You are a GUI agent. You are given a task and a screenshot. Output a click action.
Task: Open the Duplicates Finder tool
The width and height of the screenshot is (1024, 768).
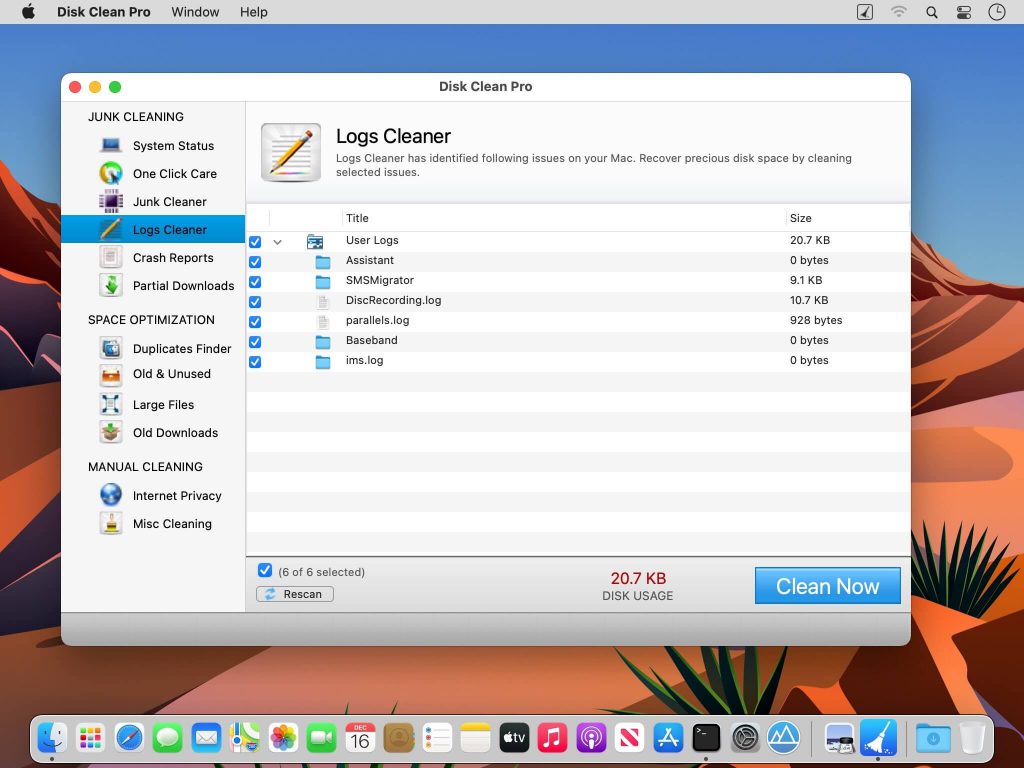(x=181, y=348)
